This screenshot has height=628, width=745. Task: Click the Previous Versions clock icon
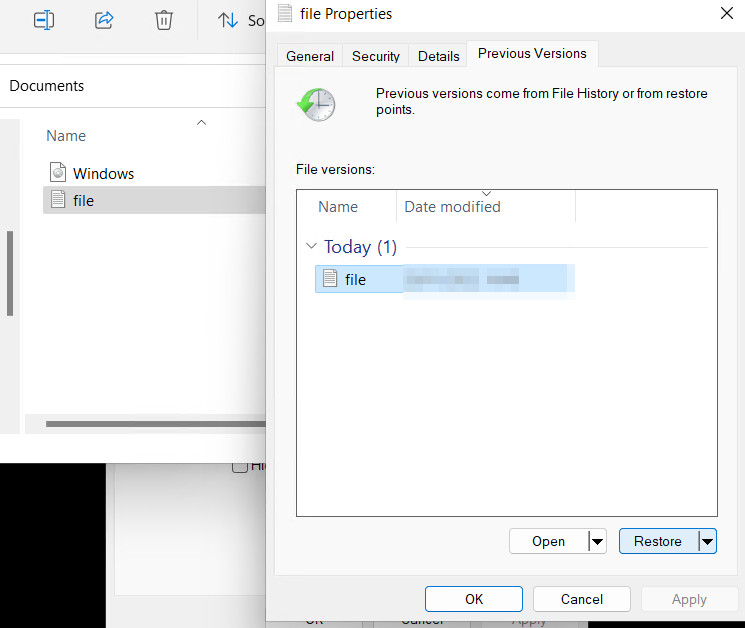click(316, 103)
